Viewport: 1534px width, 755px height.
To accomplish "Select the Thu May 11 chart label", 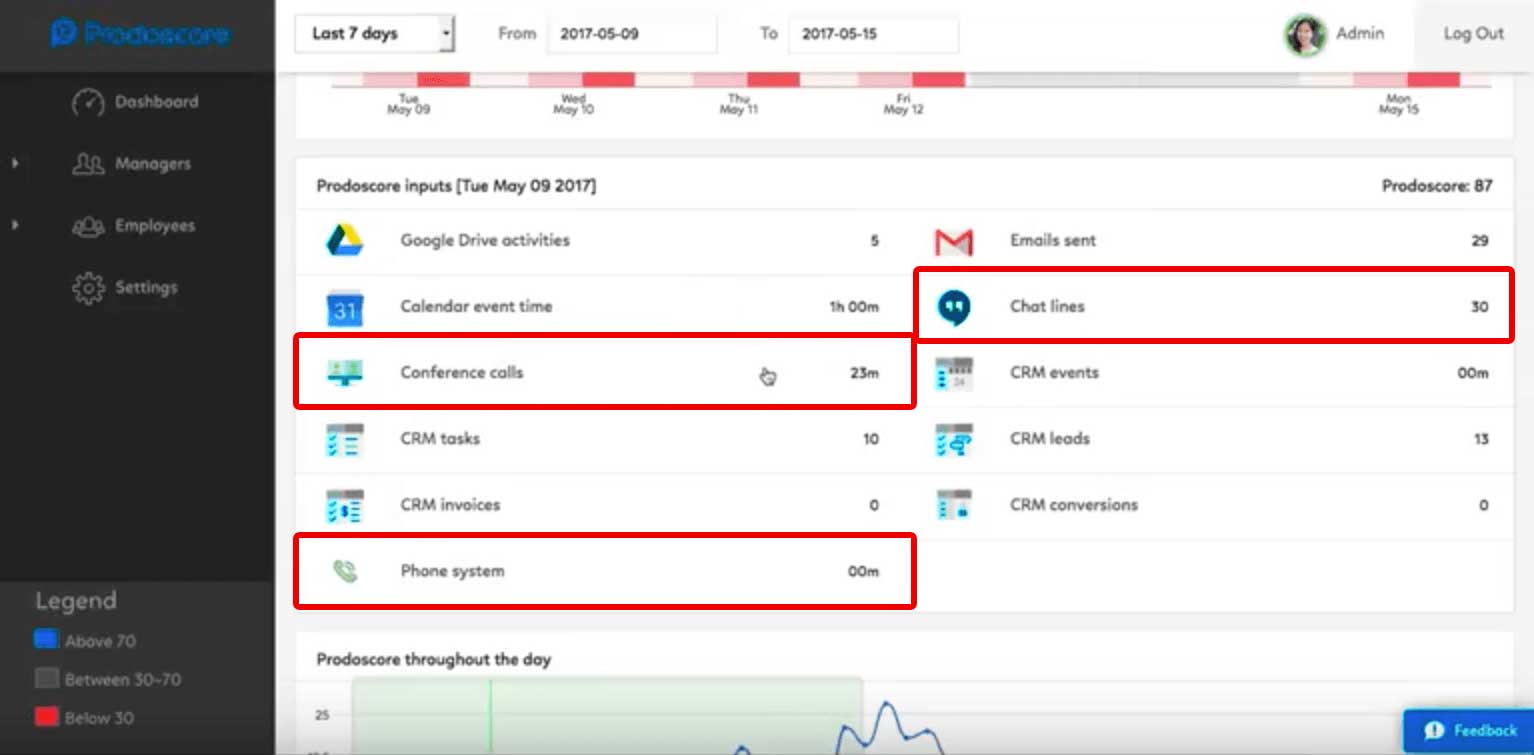I will coord(739,105).
